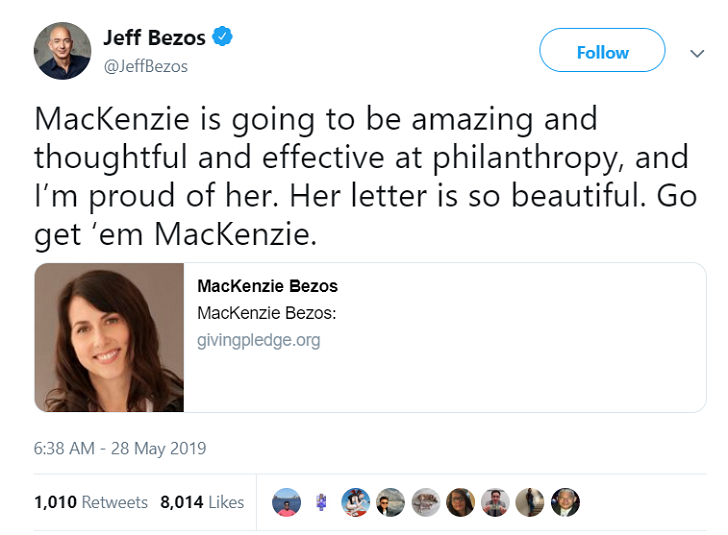Screen dimensions: 728x535
Task: Follow the @JeffBezos account
Action: [x=602, y=50]
